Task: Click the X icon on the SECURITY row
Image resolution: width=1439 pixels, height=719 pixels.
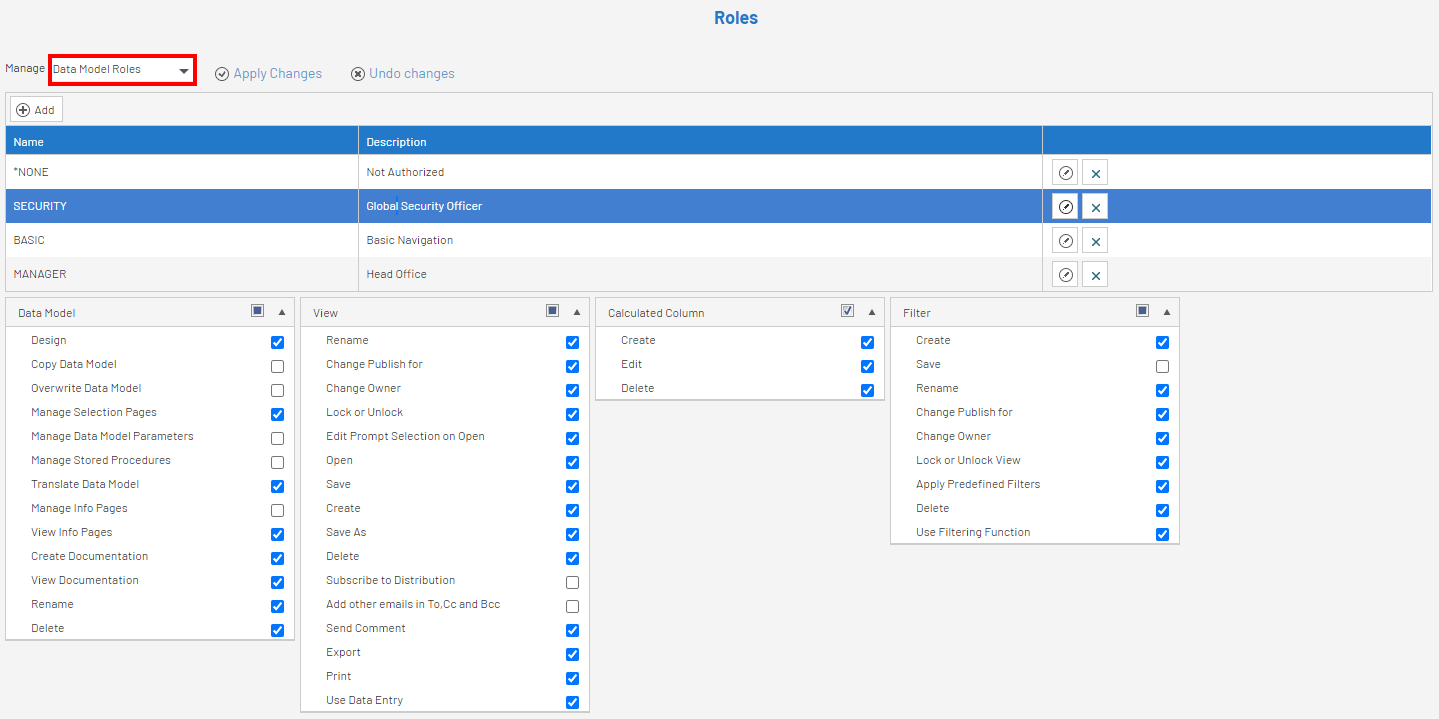Action: (x=1095, y=207)
